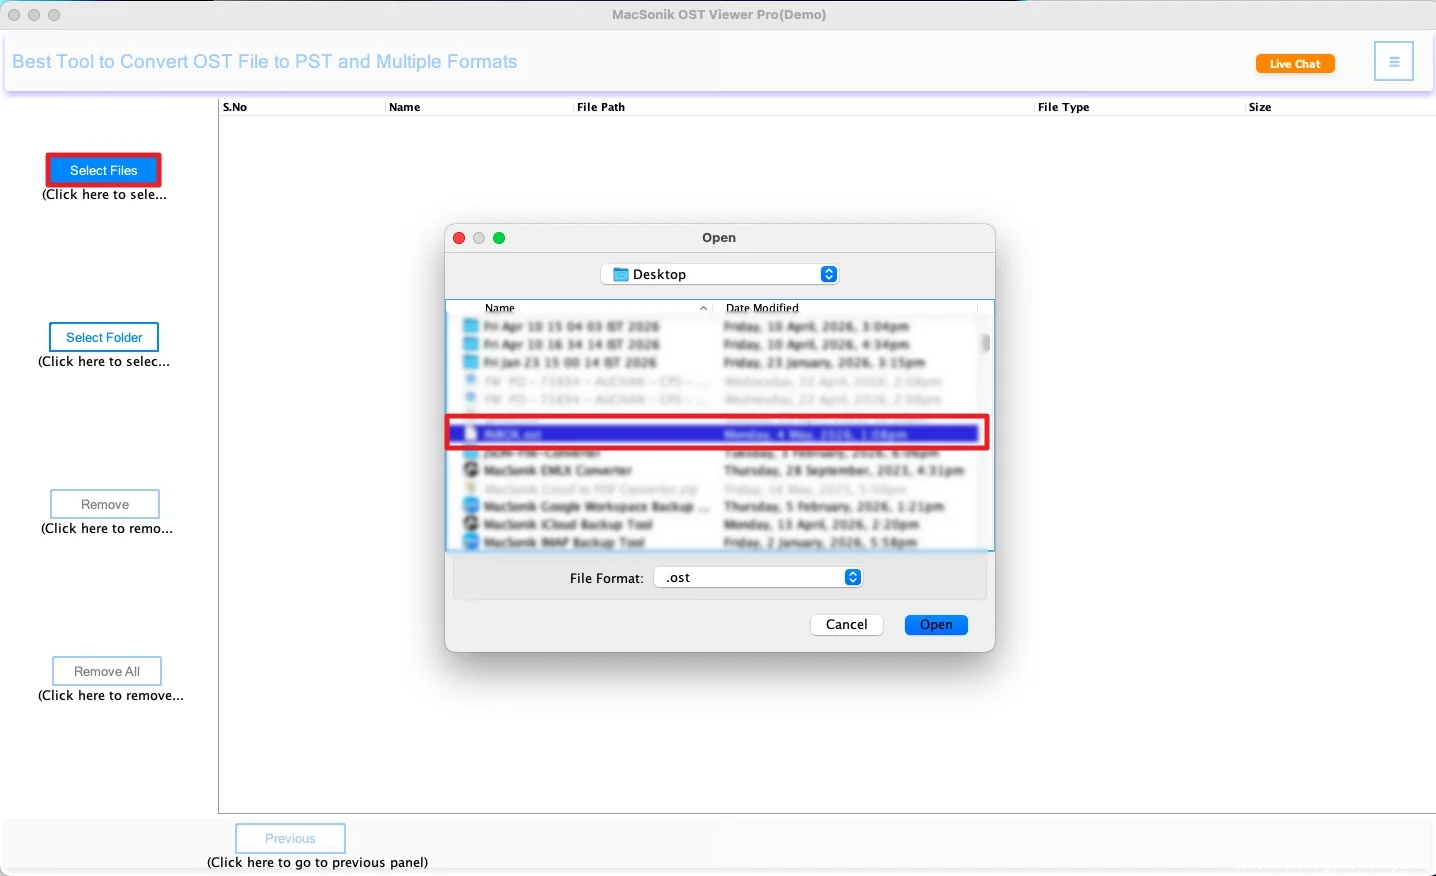Click app icon of MacSonik EMLX Converter
This screenshot has width=1436, height=876.
471,470
